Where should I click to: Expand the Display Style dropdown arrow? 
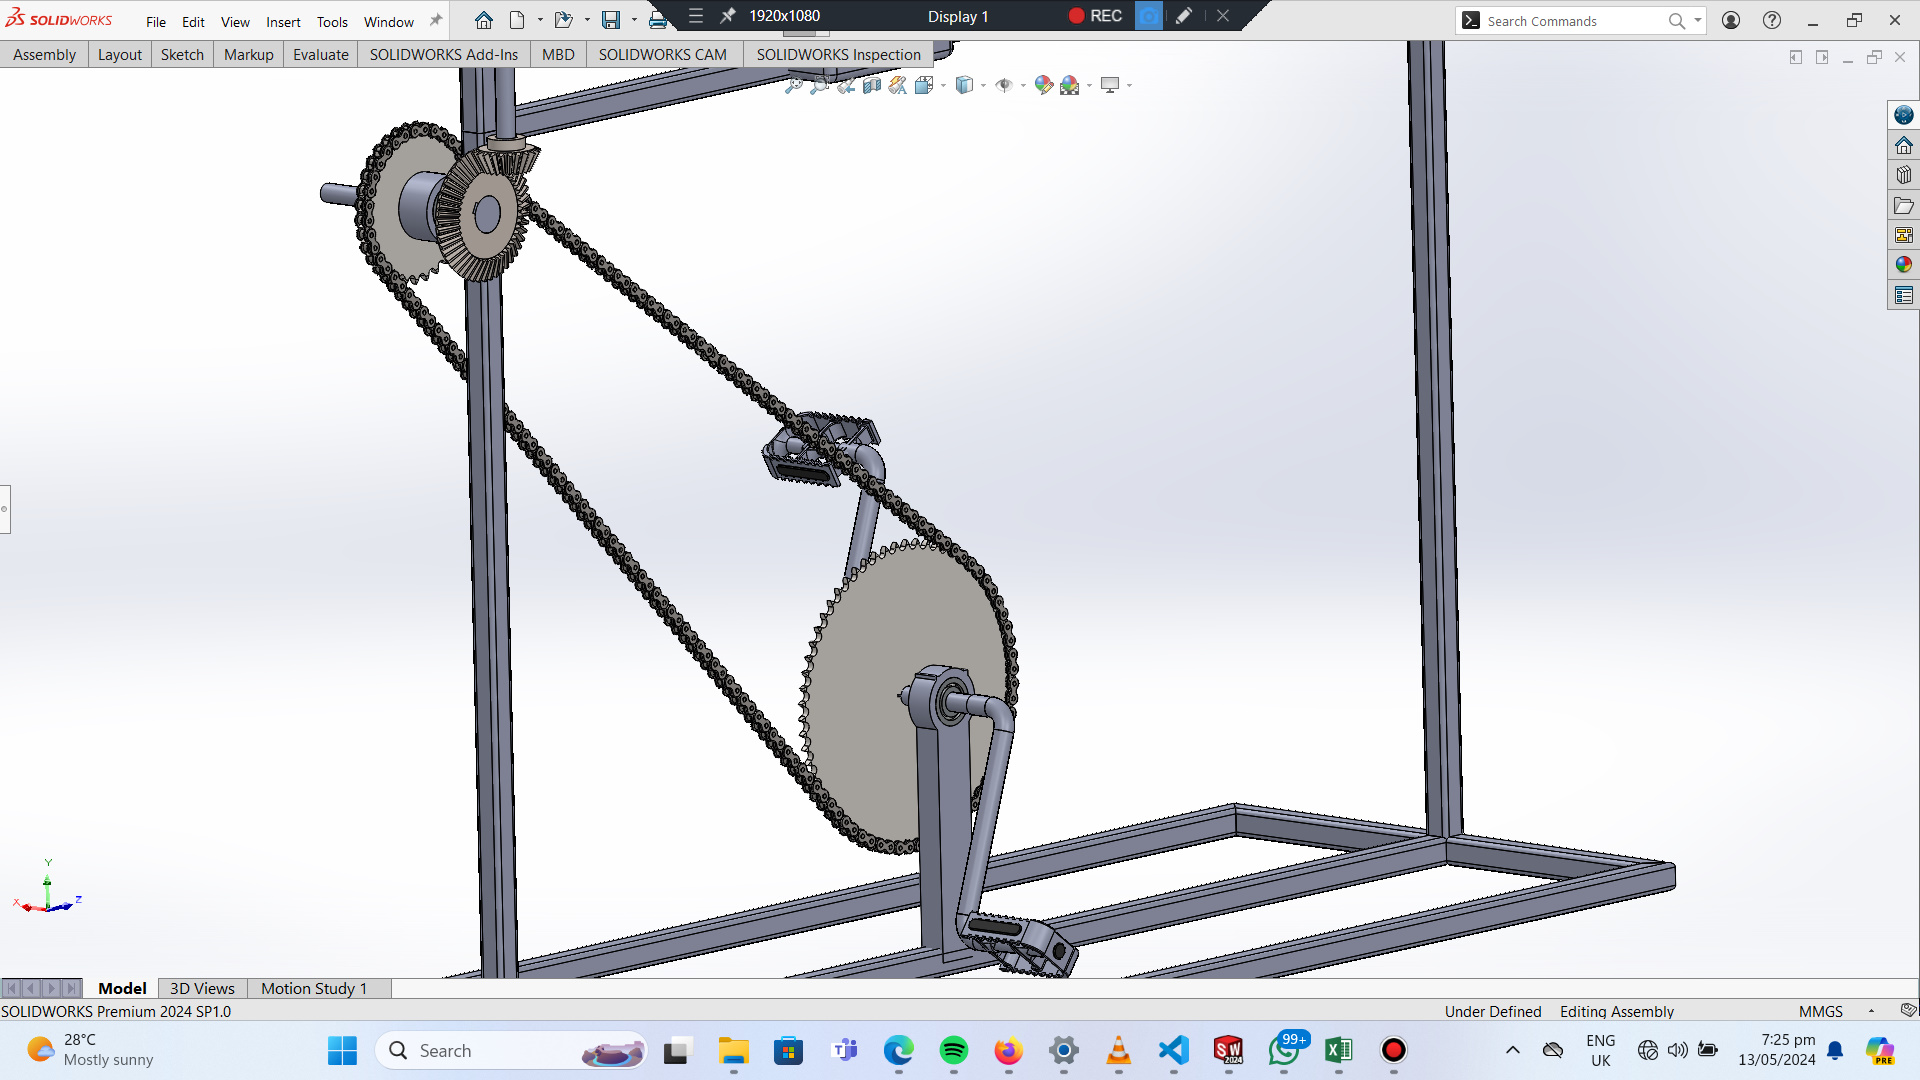[x=984, y=86]
